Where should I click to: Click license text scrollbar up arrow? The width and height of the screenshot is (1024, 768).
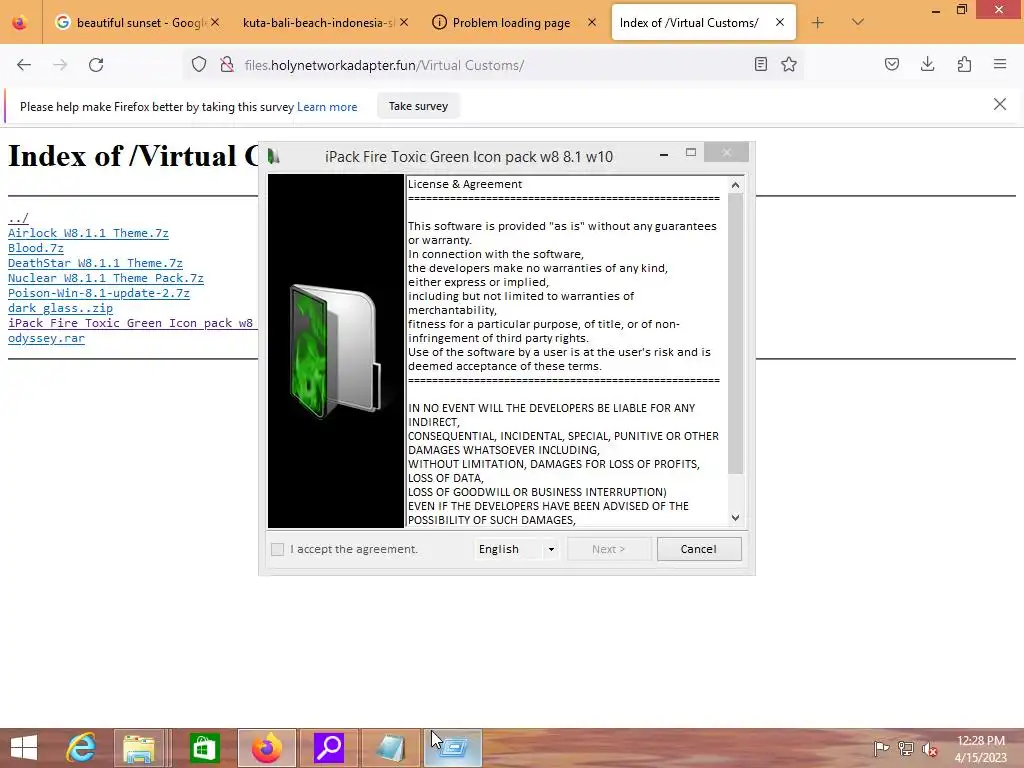coord(735,185)
